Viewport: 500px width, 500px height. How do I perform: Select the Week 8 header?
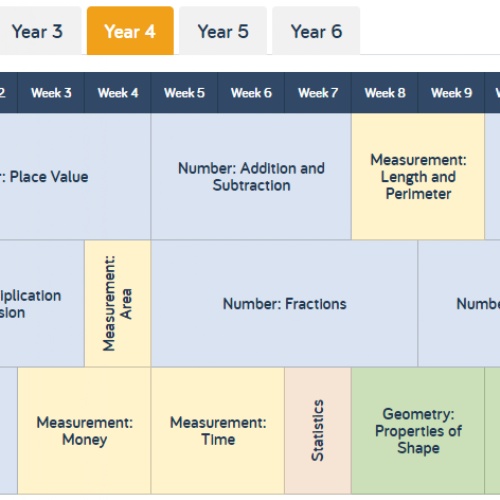coord(384,93)
